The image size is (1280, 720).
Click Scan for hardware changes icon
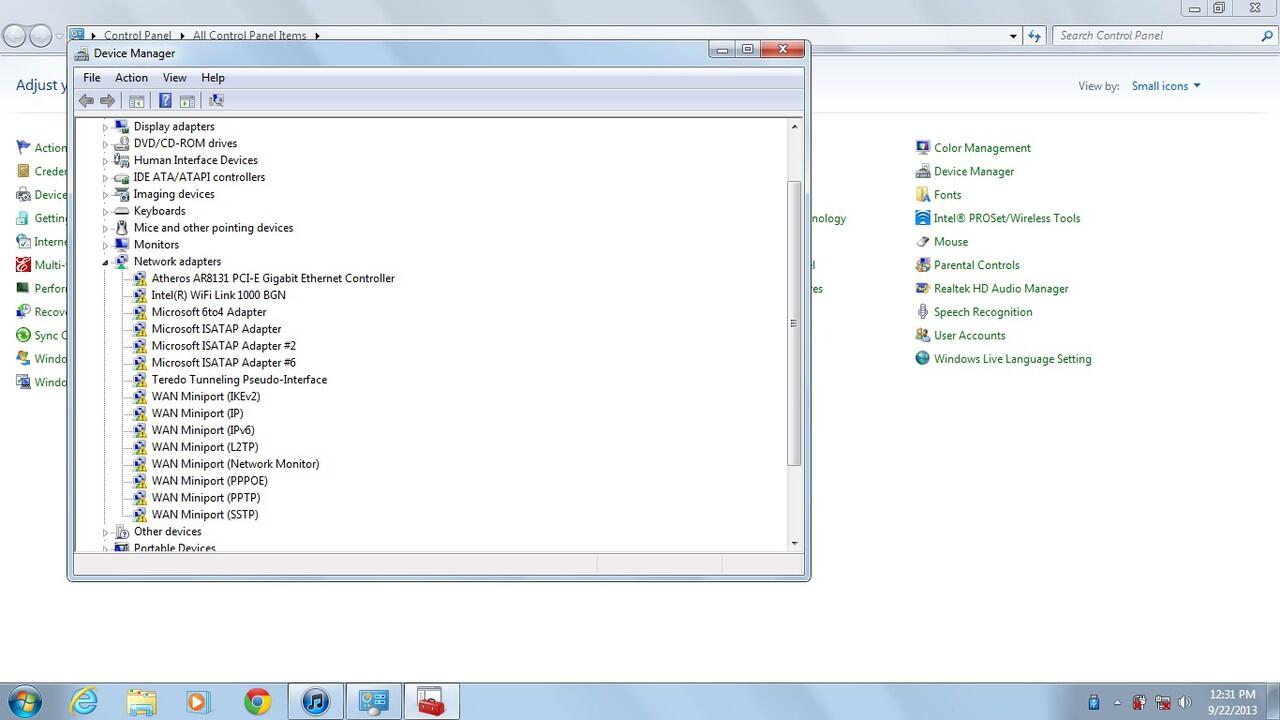pyautogui.click(x=216, y=100)
